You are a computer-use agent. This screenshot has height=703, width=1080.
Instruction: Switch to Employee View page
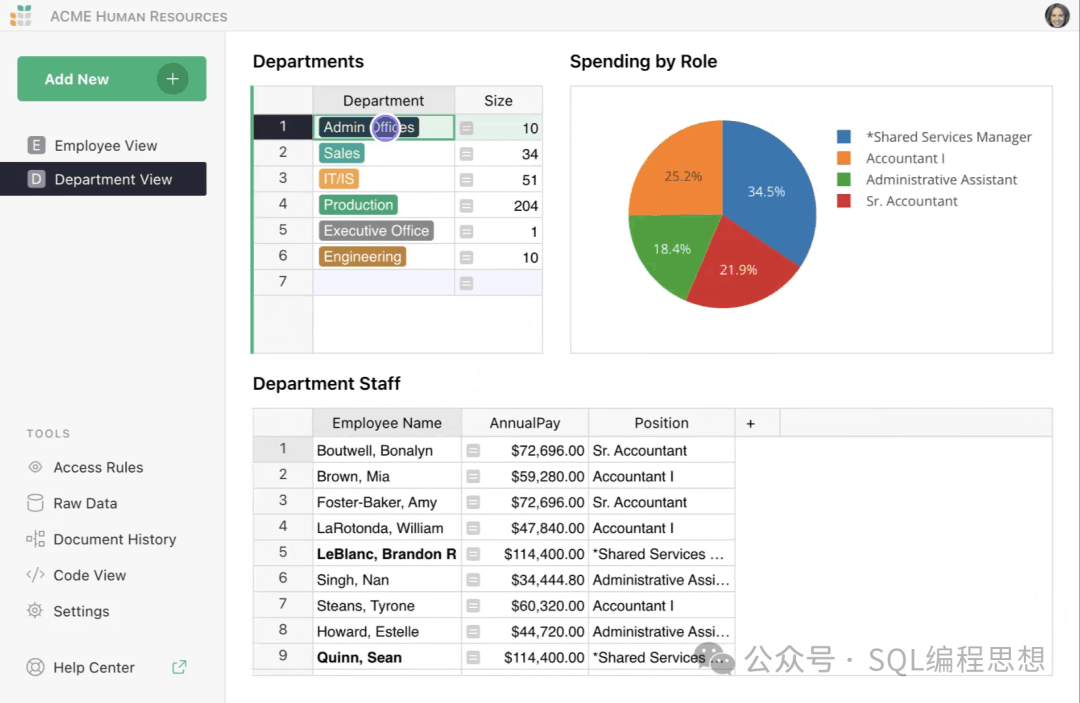point(103,145)
